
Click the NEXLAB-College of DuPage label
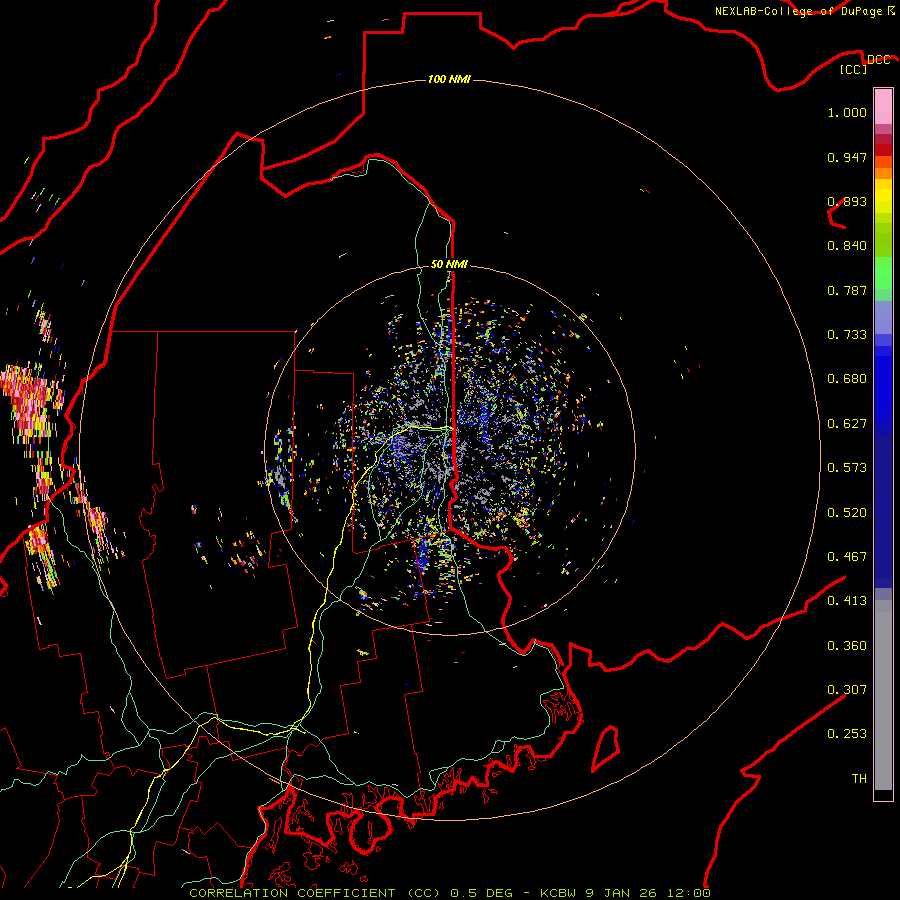pyautogui.click(x=801, y=11)
